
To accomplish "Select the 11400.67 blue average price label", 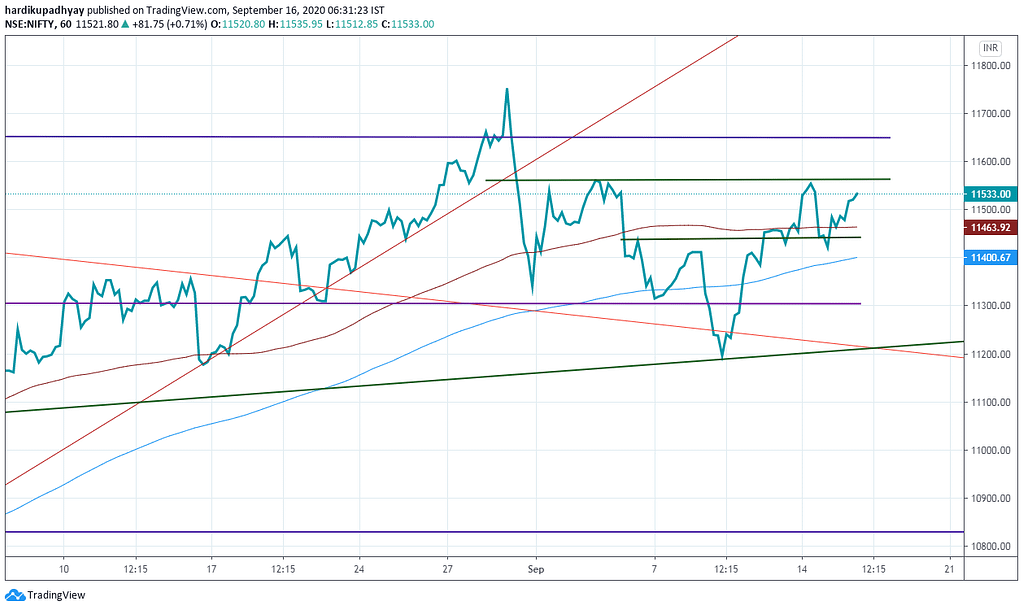I will pyautogui.click(x=990, y=258).
